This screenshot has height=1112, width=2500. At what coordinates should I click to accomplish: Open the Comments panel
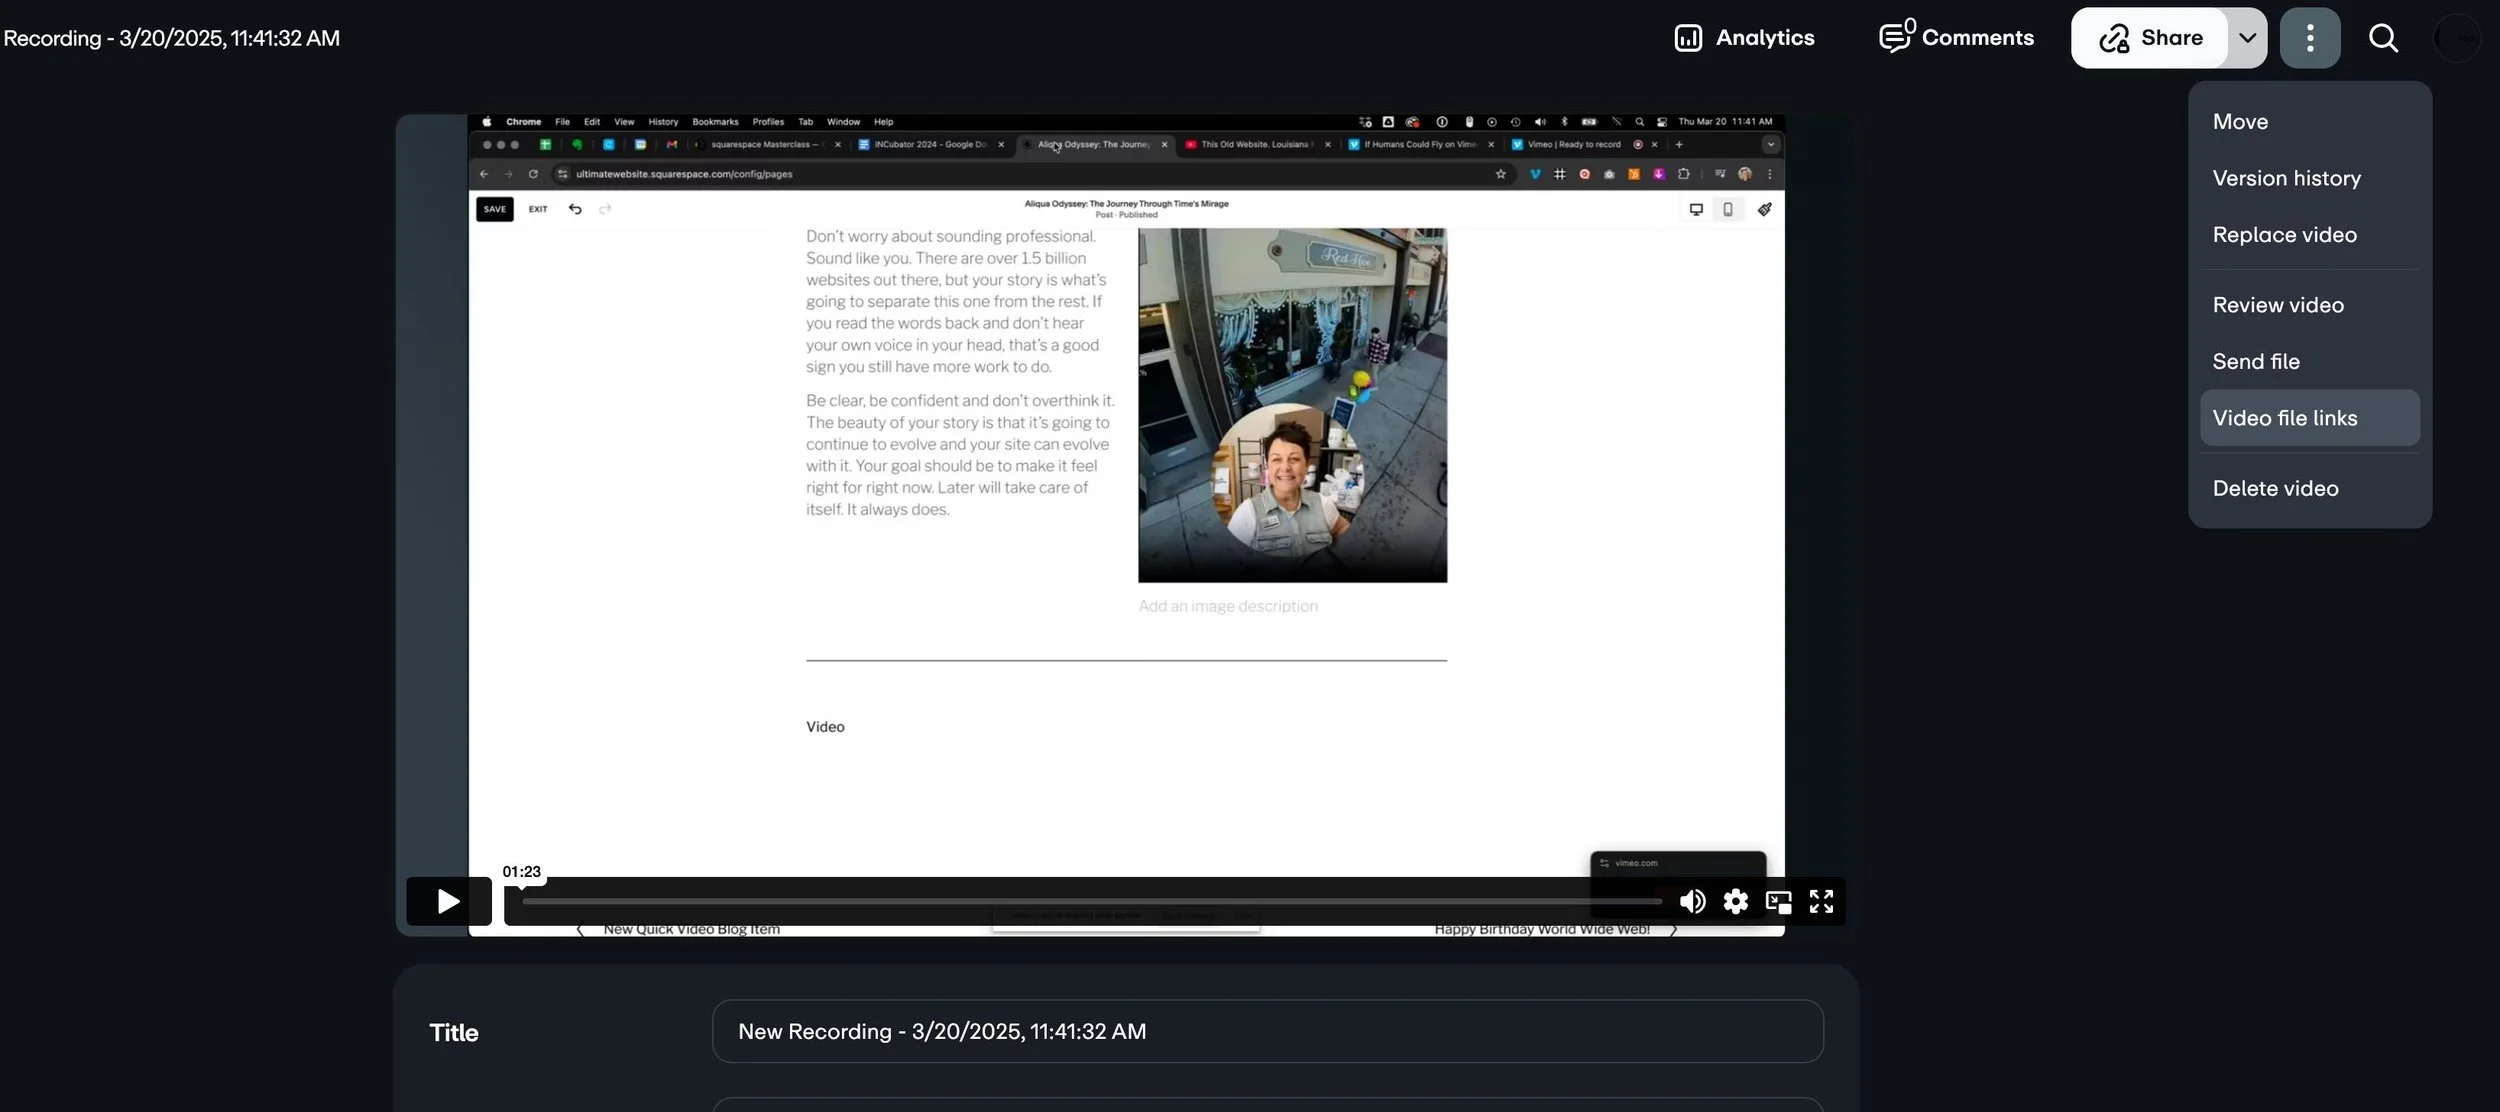pyautogui.click(x=1956, y=38)
